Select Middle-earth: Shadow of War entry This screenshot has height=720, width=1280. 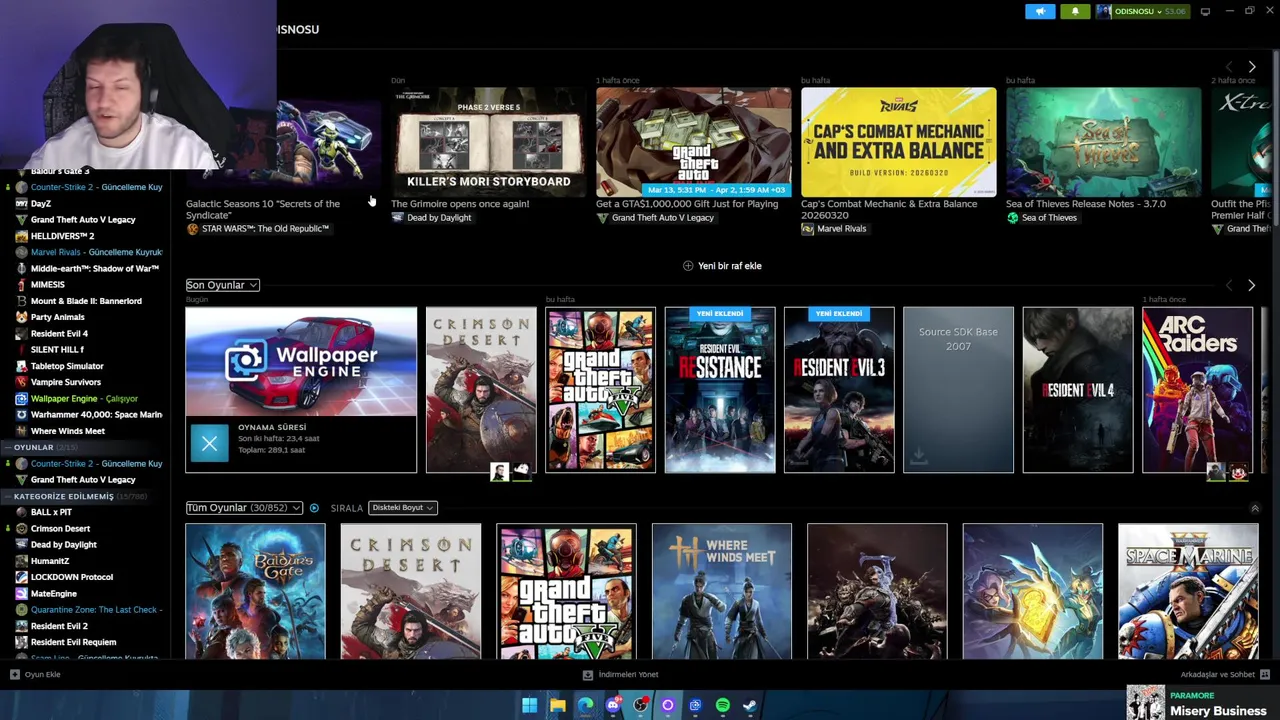[x=94, y=268]
